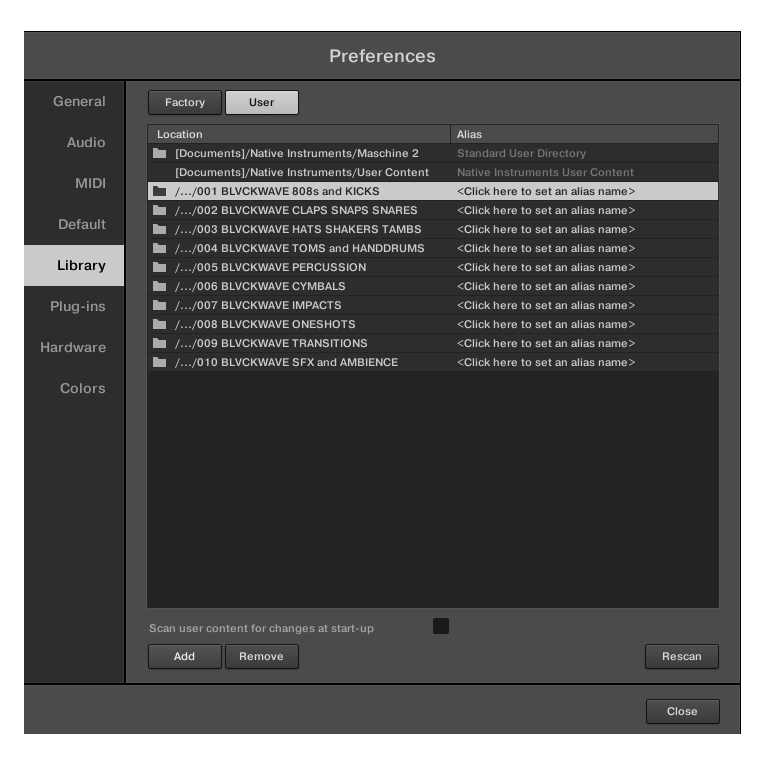765x765 pixels.
Task: Open the Audio preferences page
Action: coord(86,142)
